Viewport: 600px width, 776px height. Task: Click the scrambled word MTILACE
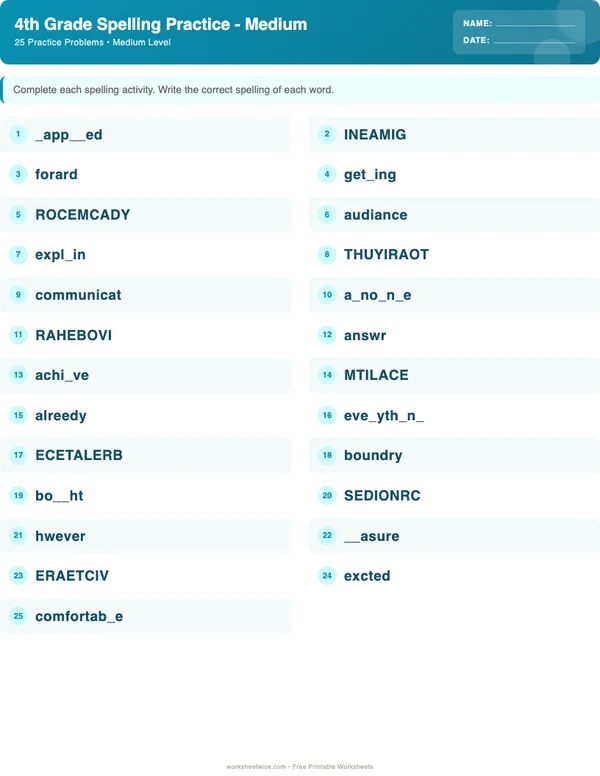point(376,375)
